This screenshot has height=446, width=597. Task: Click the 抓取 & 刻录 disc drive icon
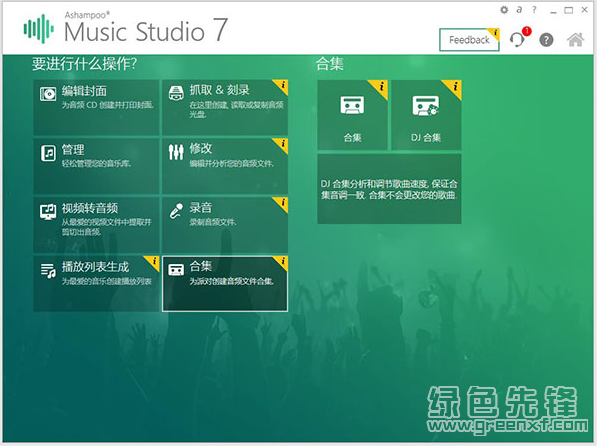pos(176,93)
